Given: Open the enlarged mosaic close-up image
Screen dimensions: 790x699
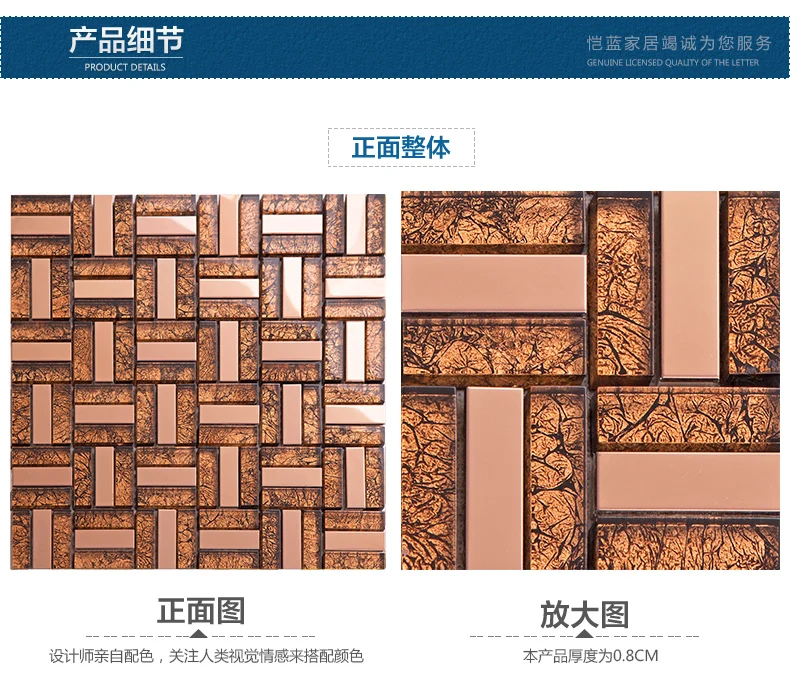Looking at the screenshot, I should (x=590, y=380).
